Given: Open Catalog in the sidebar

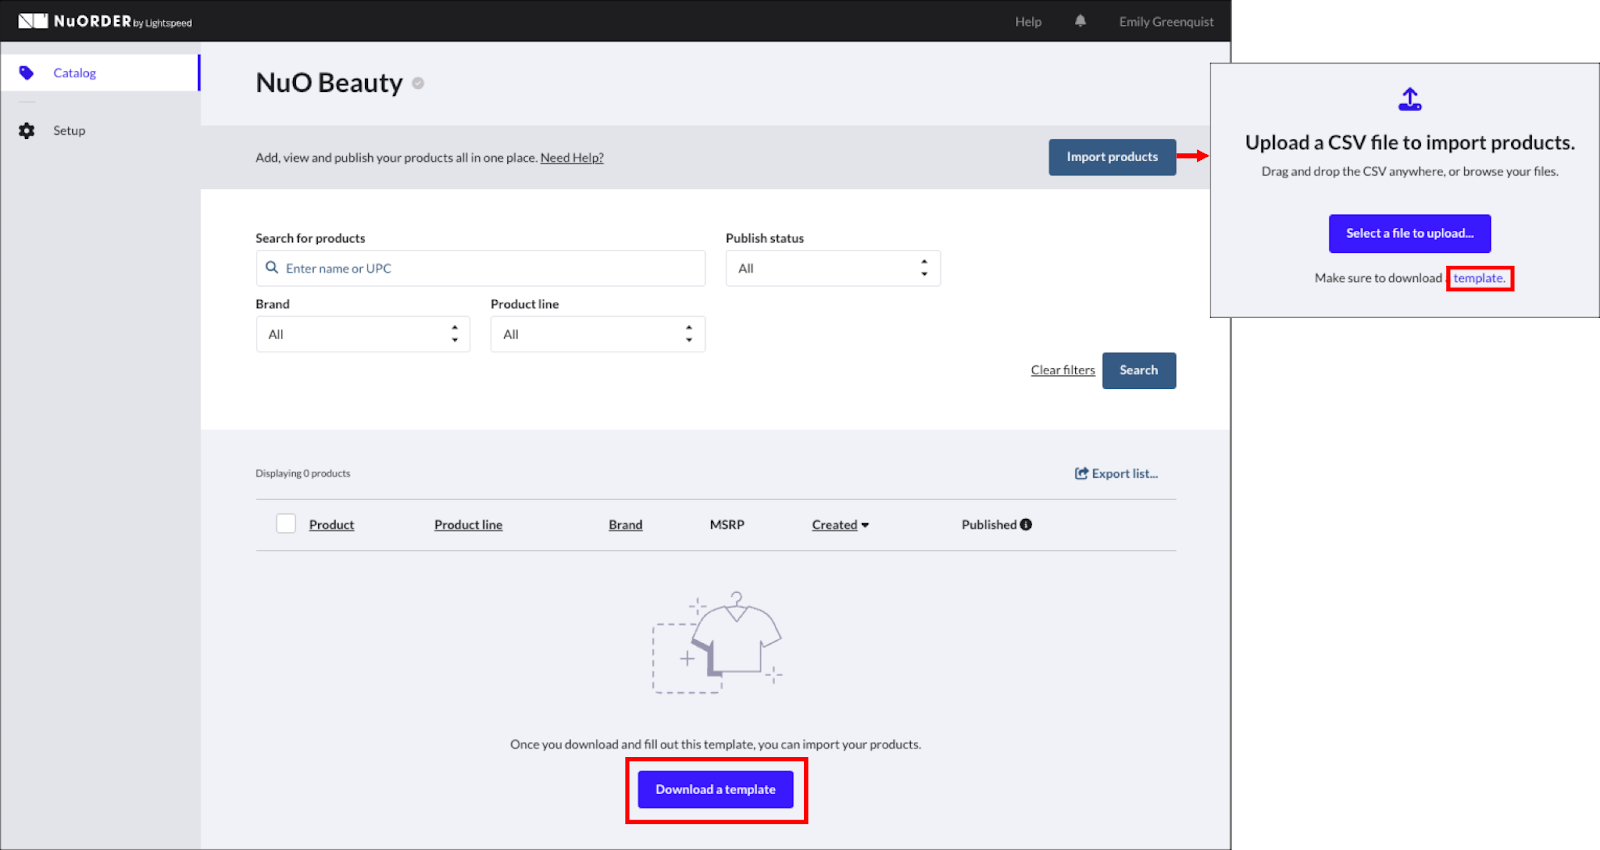Looking at the screenshot, I should tap(100, 73).
